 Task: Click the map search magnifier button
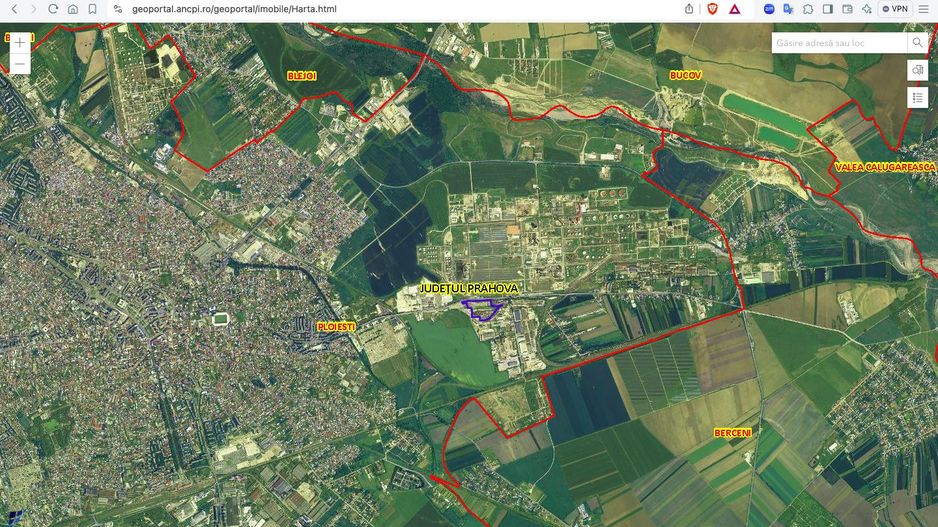917,42
